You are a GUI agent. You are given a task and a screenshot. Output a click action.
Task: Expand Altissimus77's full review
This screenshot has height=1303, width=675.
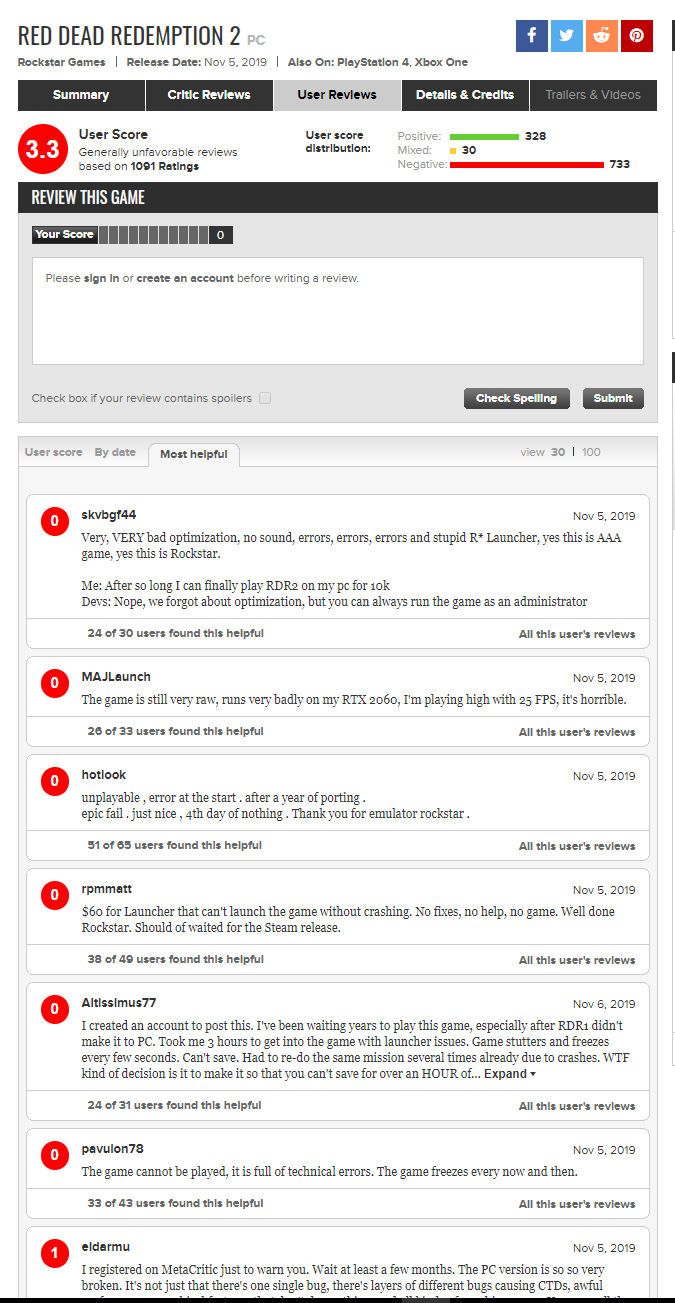click(x=509, y=1074)
